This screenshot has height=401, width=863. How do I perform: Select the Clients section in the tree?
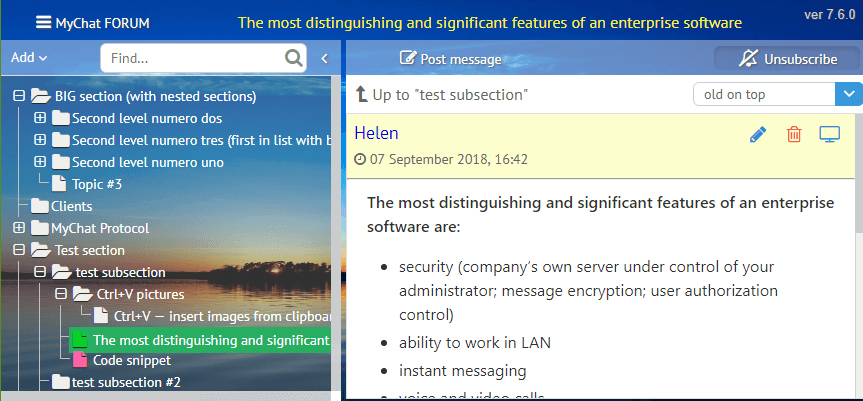tap(71, 206)
